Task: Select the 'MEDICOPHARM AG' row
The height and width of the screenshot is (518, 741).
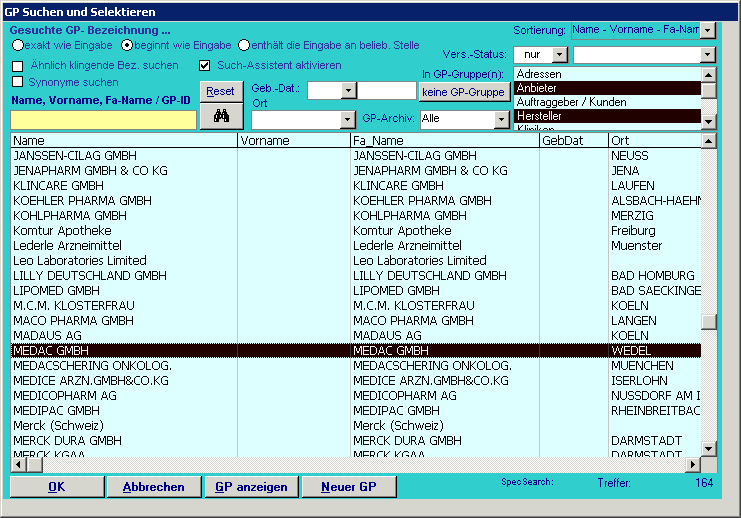Action: pyautogui.click(x=356, y=396)
